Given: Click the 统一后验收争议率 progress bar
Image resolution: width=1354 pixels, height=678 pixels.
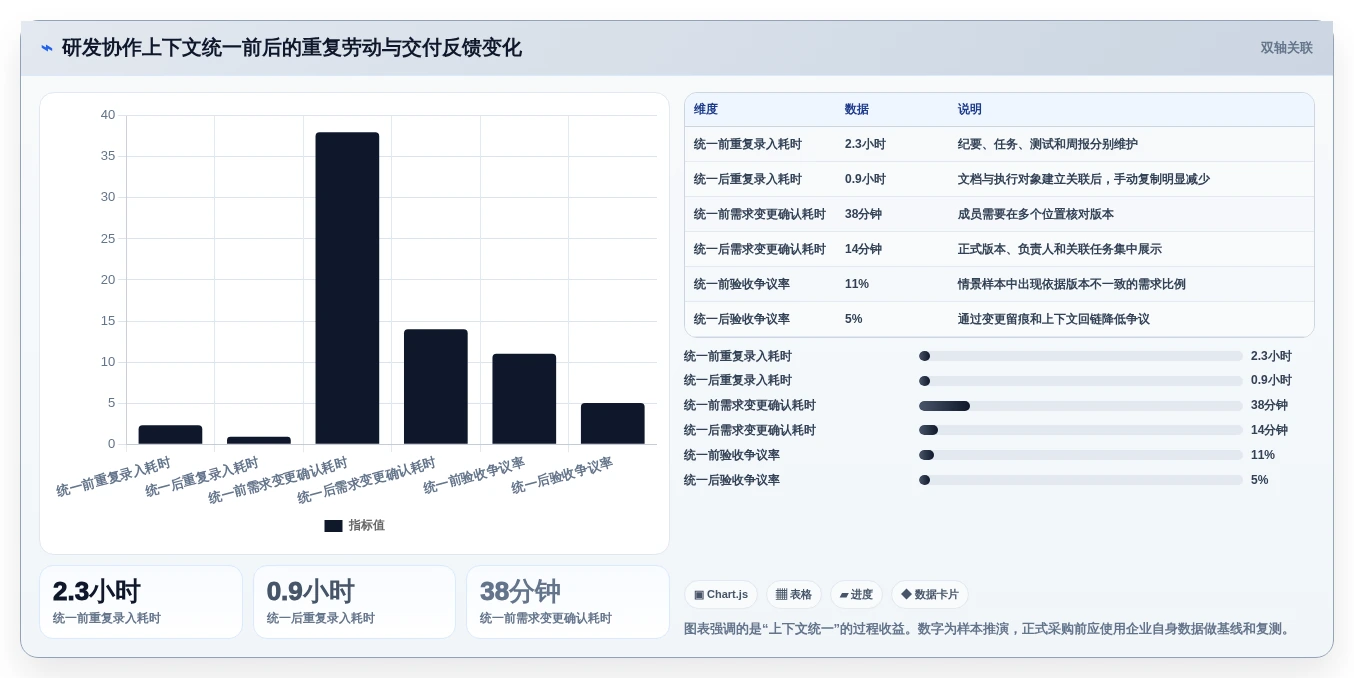Looking at the screenshot, I should click(1081, 481).
